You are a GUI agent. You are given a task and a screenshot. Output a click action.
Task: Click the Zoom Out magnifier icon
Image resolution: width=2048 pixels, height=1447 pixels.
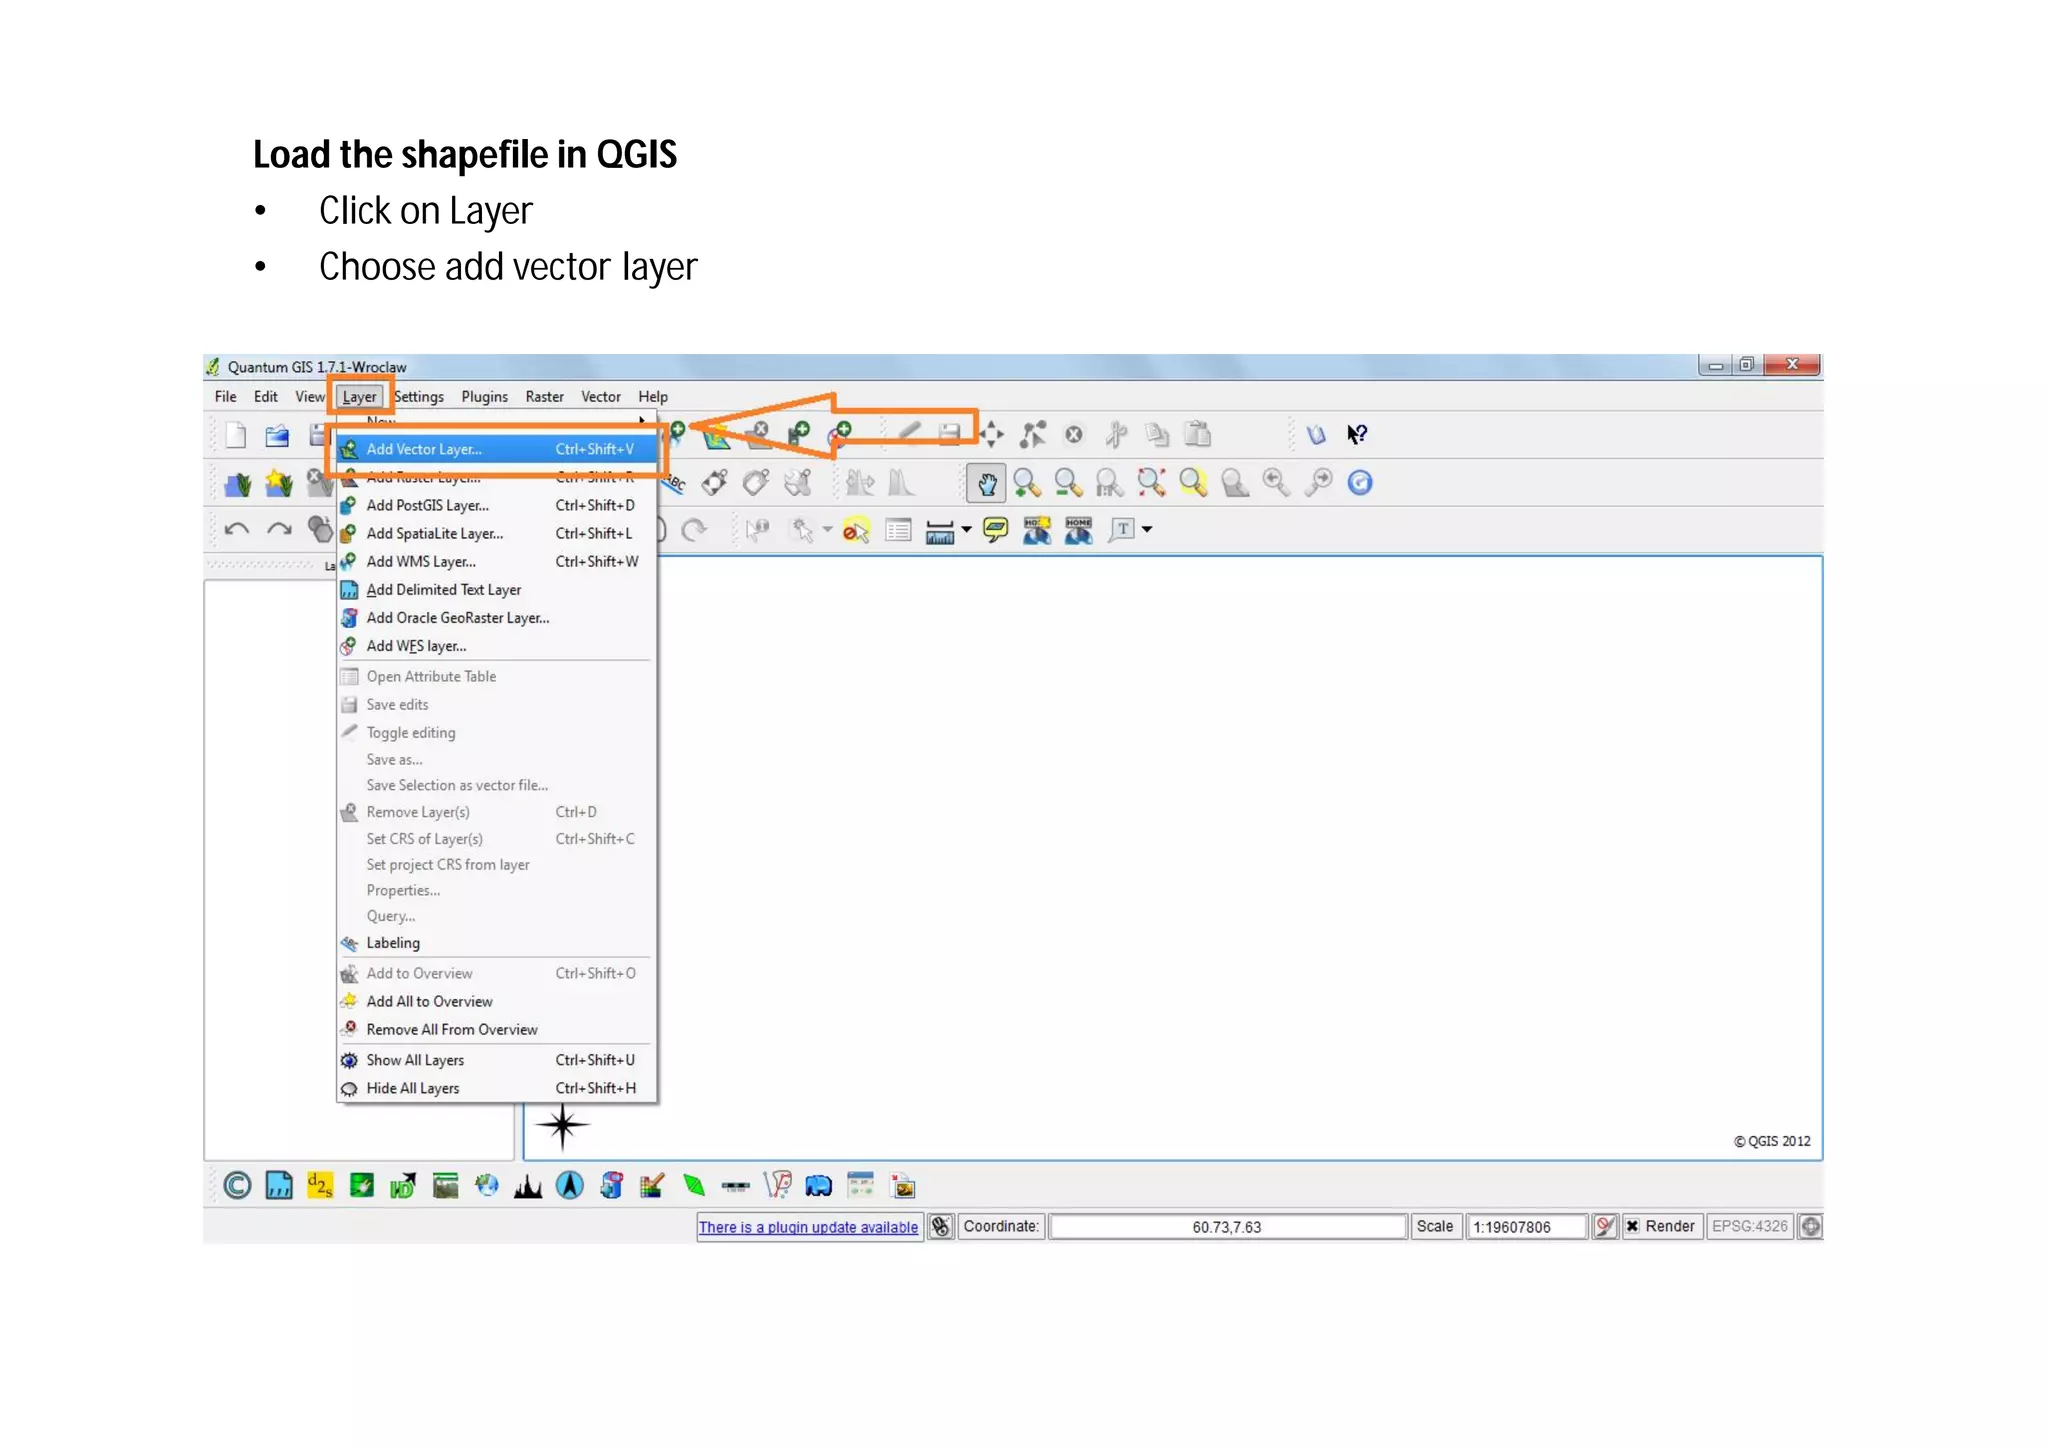[x=1068, y=483]
